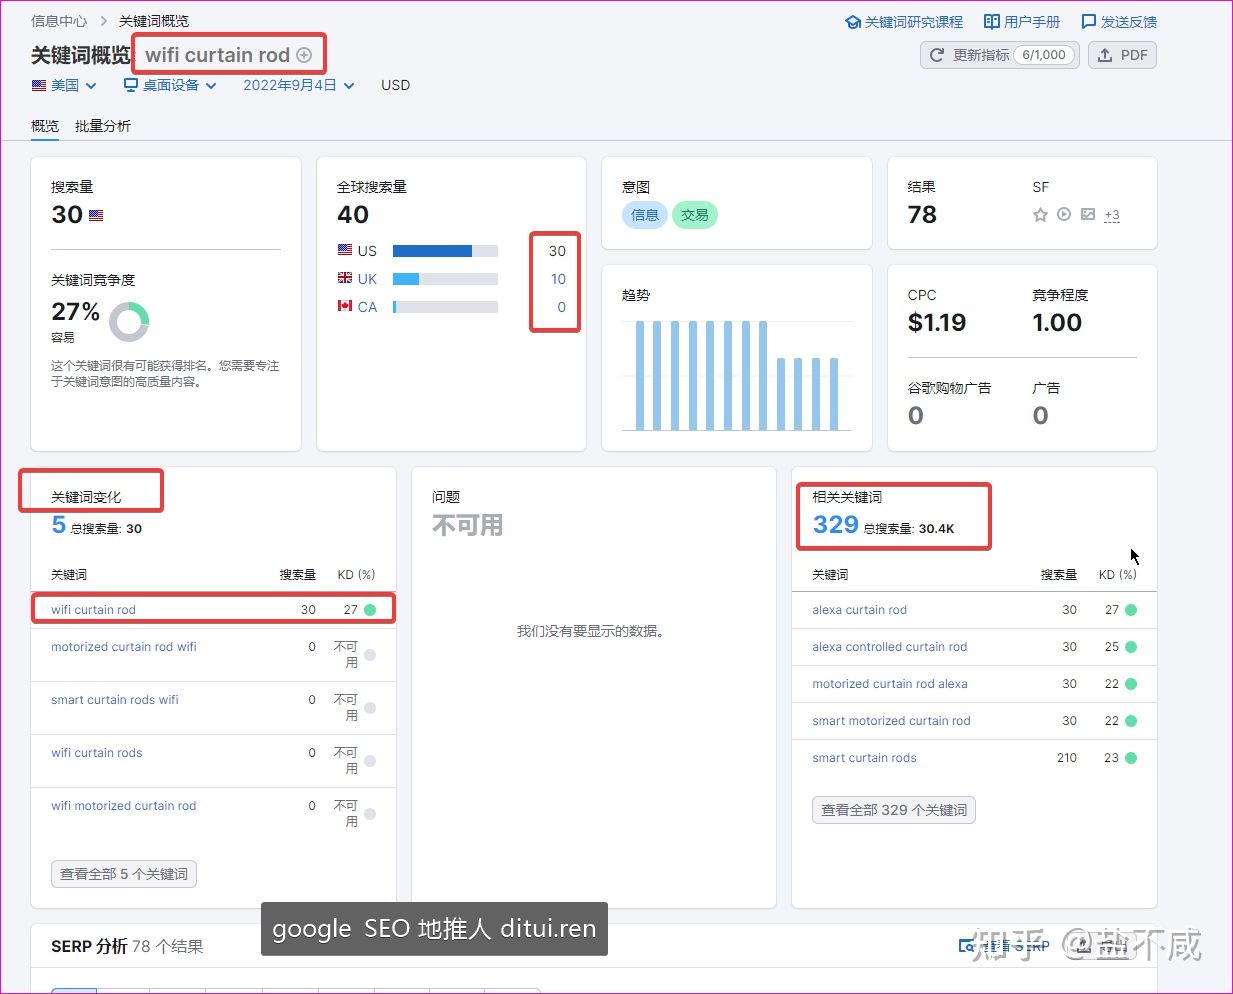This screenshot has height=994, width=1233.
Task: Click the video play icon under SF
Action: (x=1064, y=215)
